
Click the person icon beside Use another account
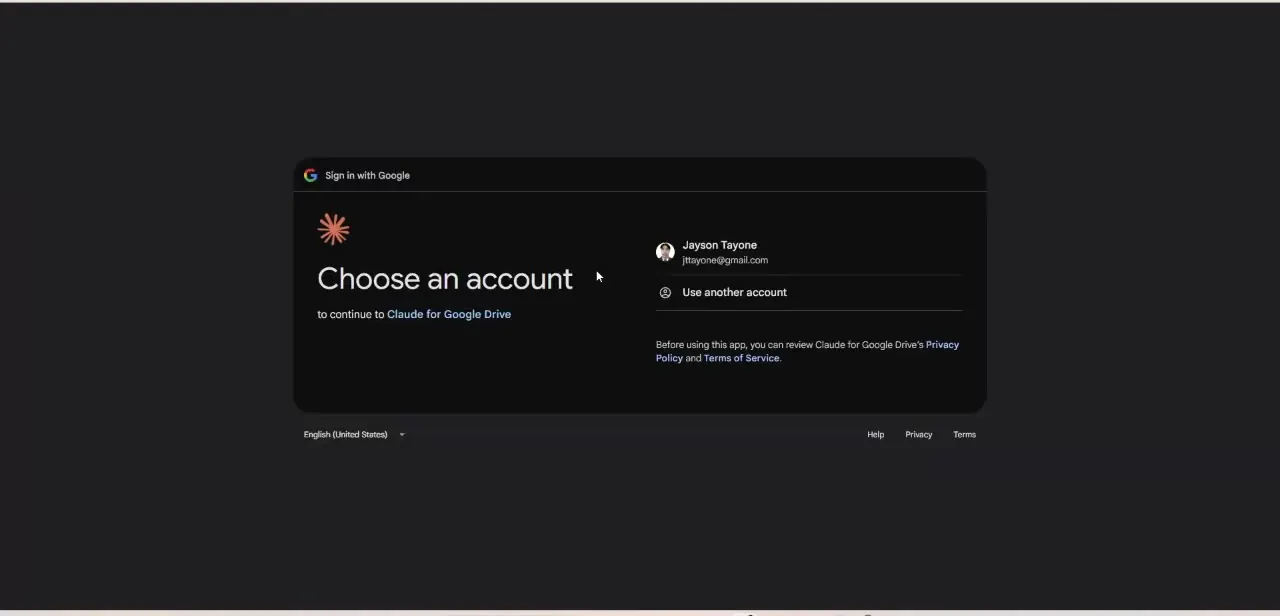(665, 292)
